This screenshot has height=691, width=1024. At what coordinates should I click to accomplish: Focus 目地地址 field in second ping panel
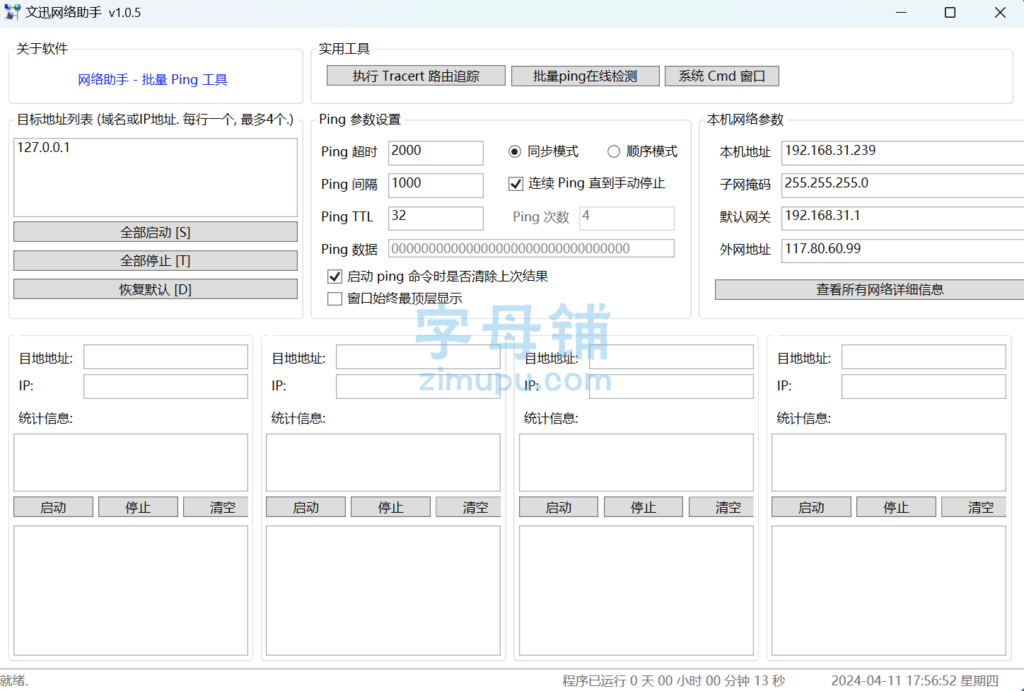[418, 357]
